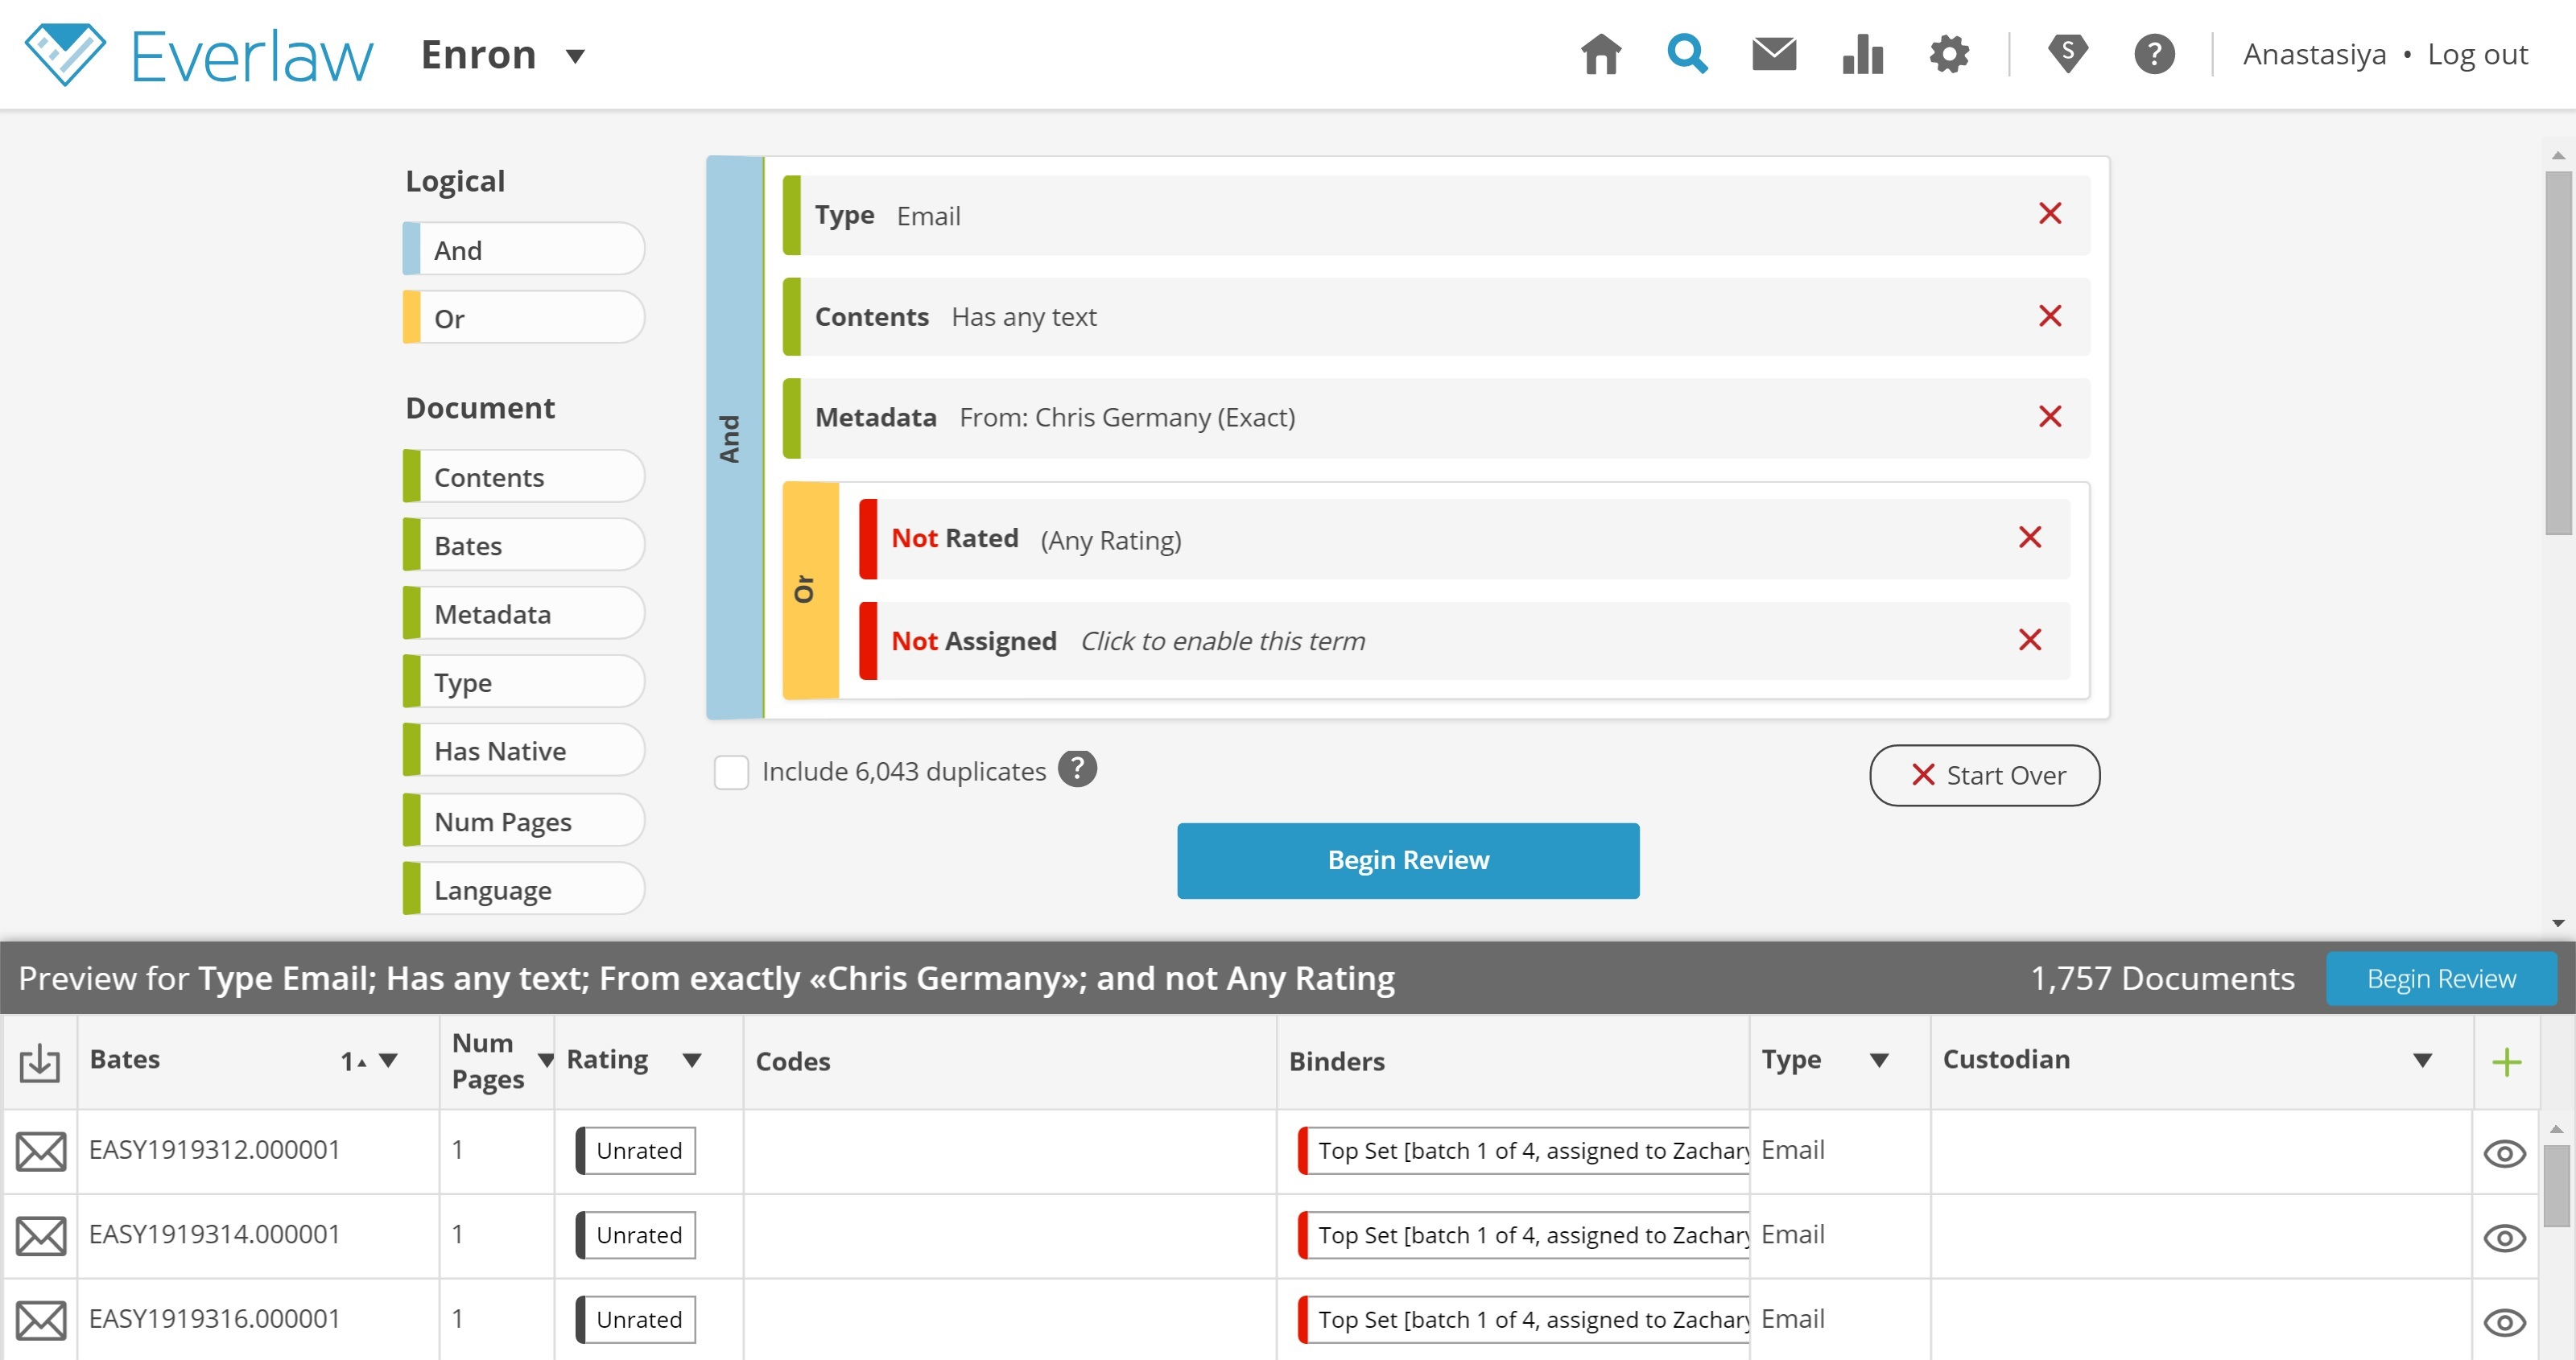
Task: Click the green plus add column icon
Action: 2506,1062
